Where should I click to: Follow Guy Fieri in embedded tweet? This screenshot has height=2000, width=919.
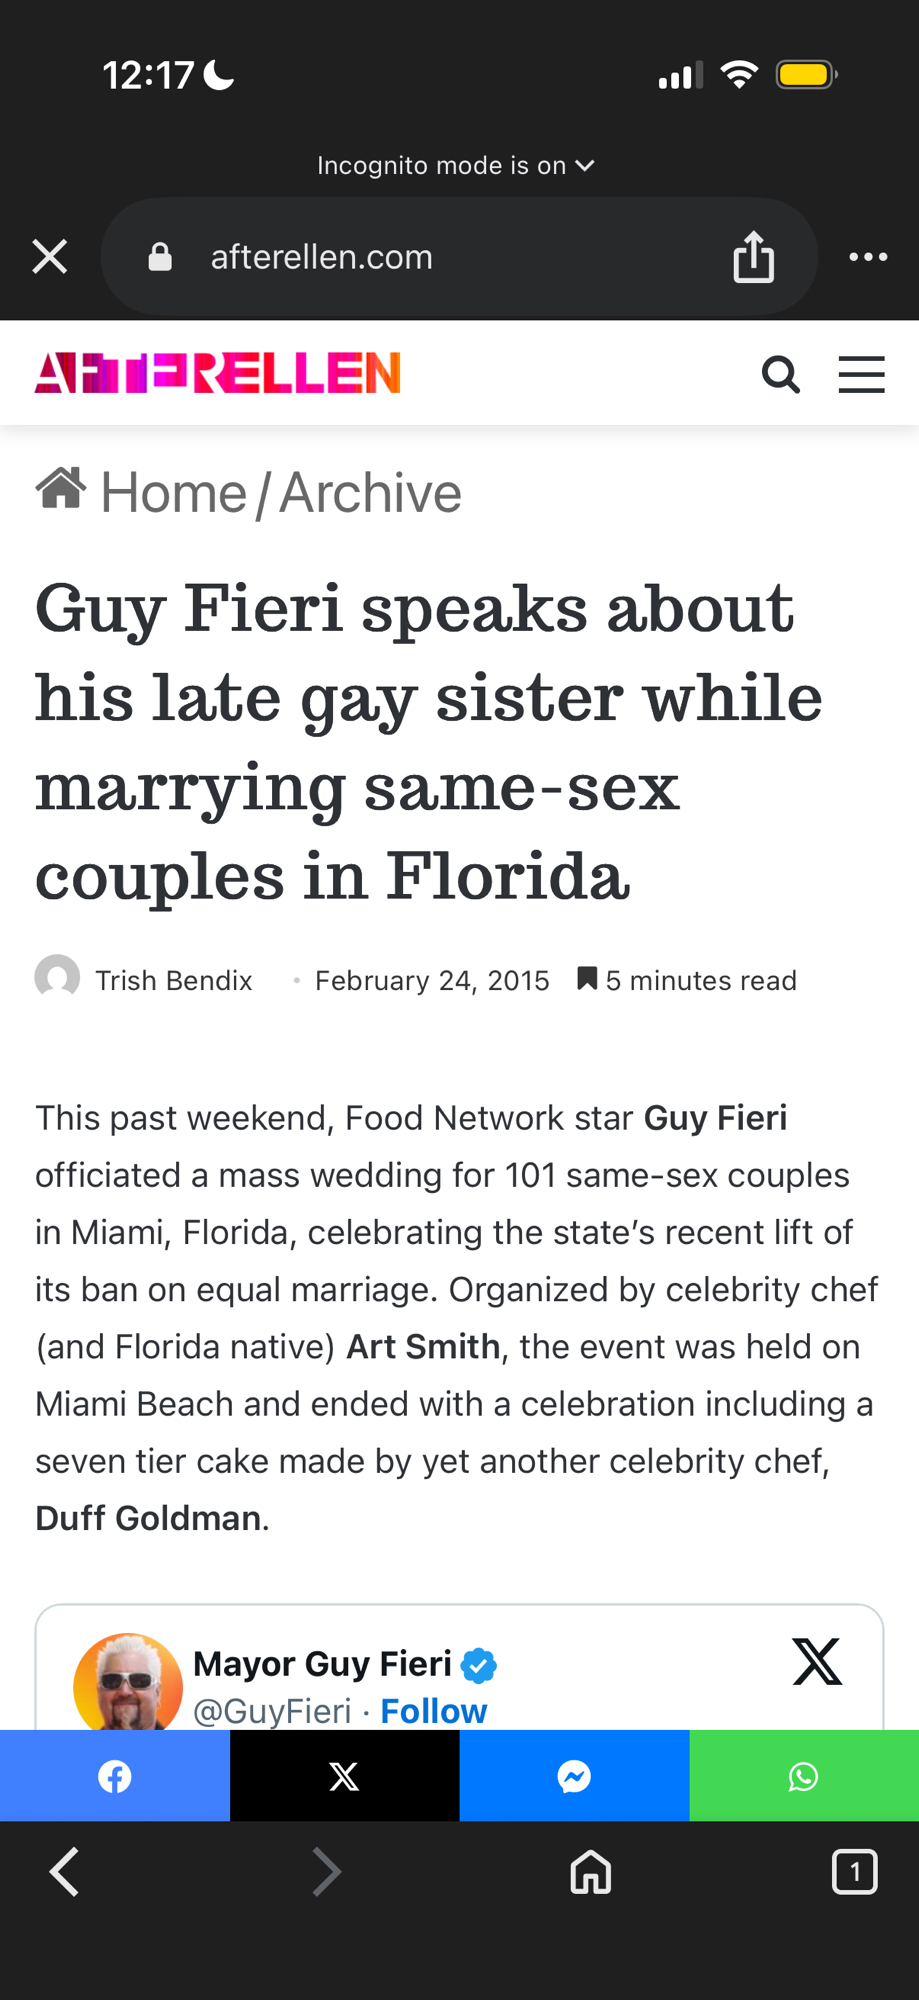click(433, 1711)
